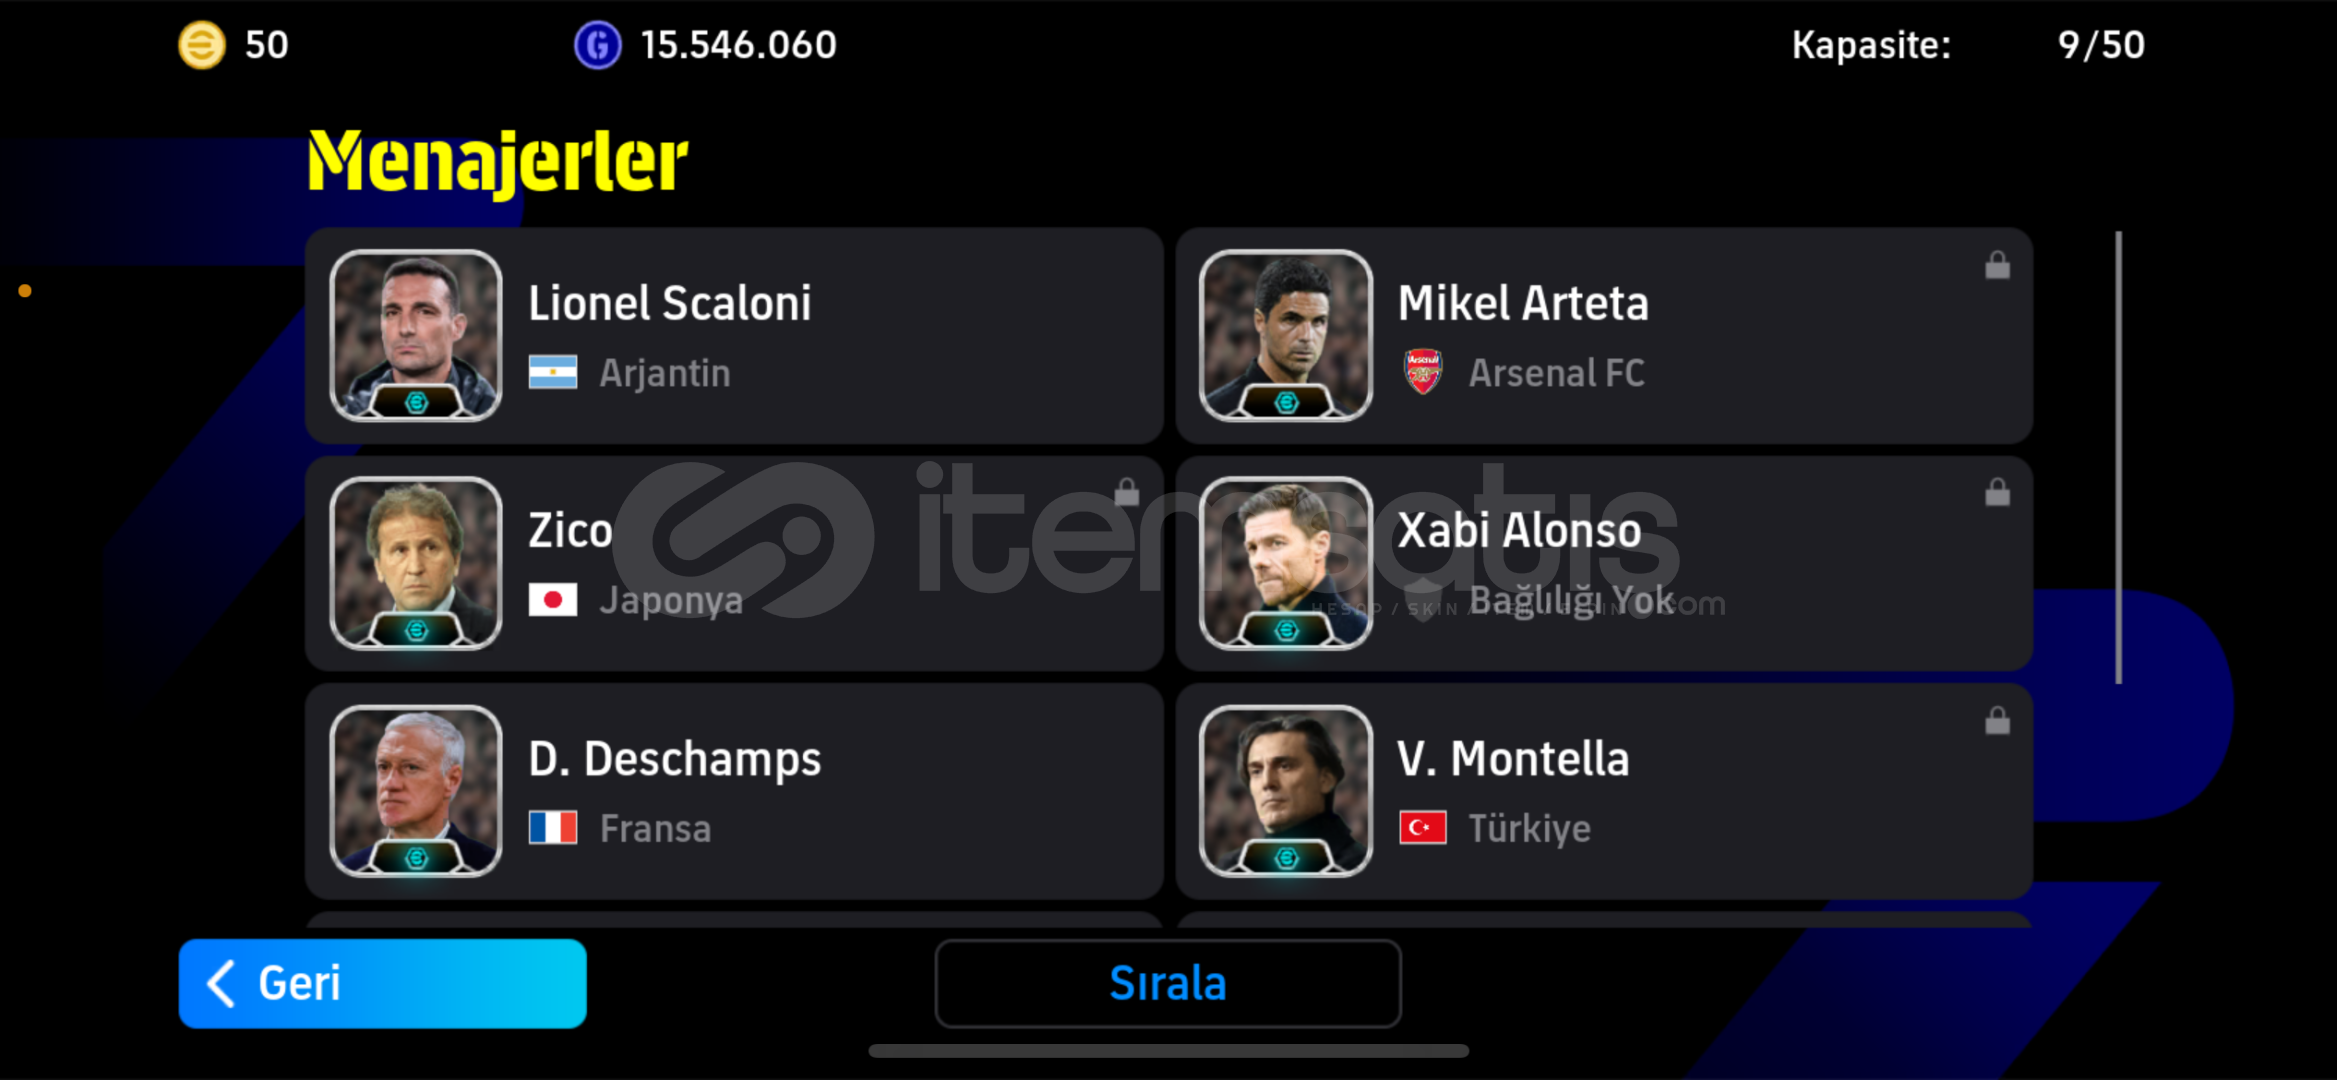Tap the blue GP currency icon
Viewport: 2337px width, 1080px height.
coord(597,45)
